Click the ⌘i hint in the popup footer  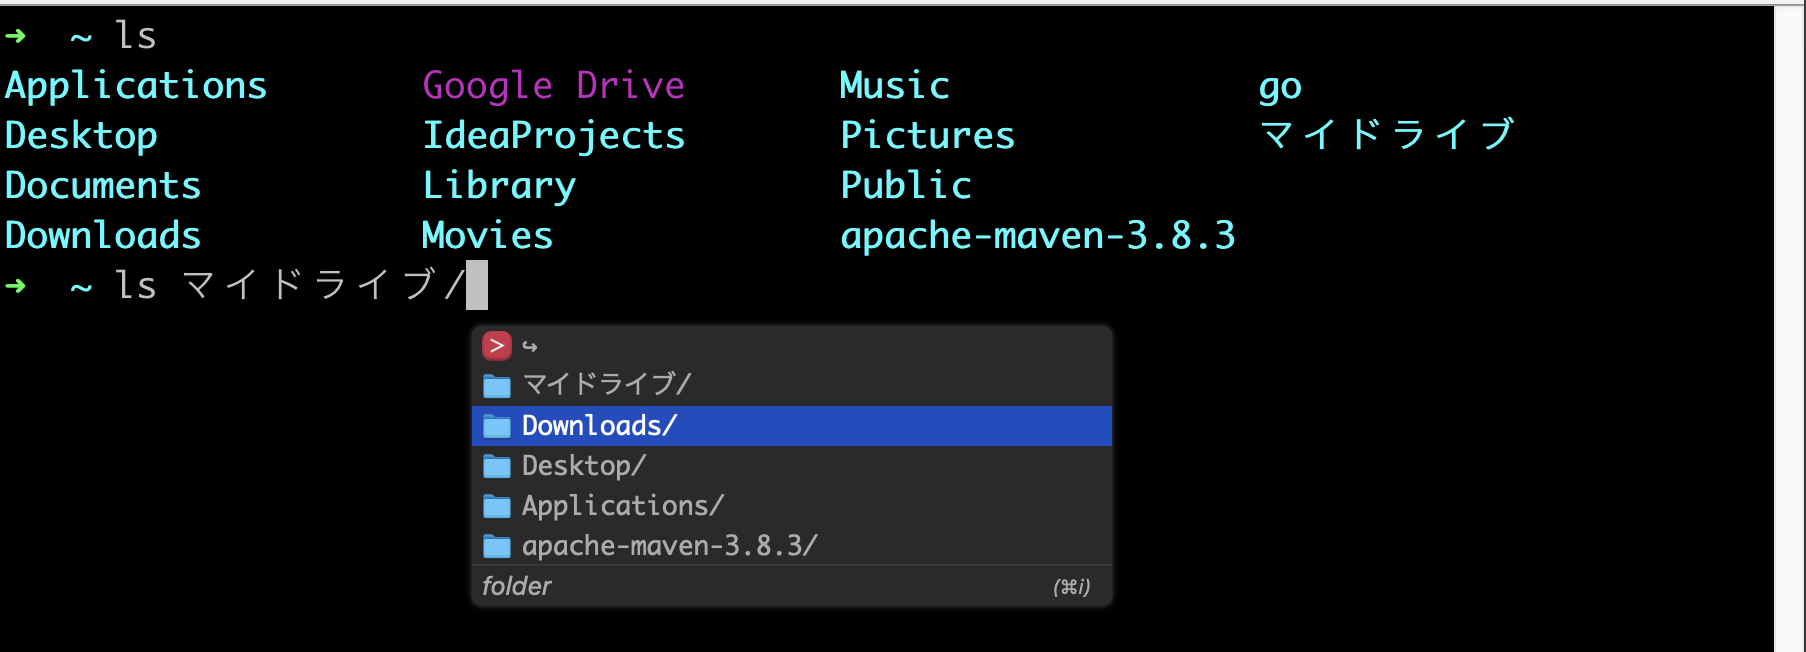pos(1070,588)
